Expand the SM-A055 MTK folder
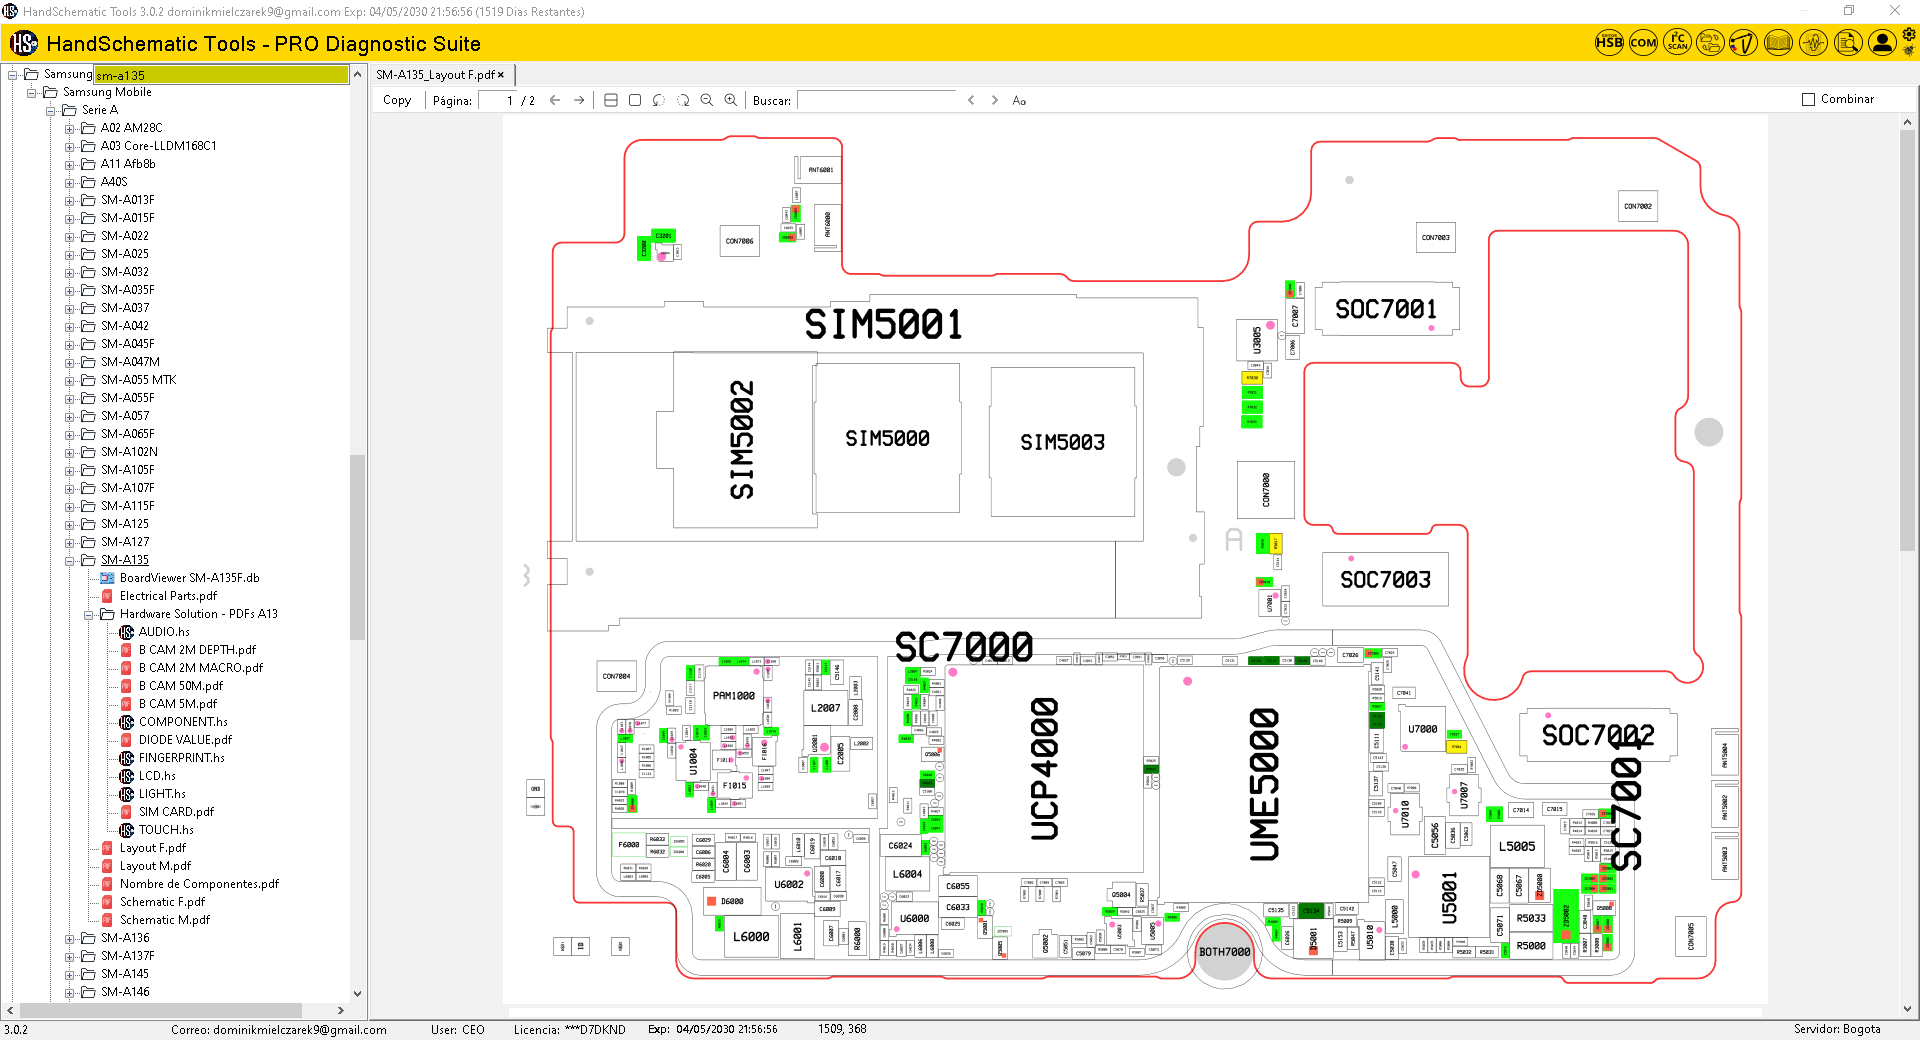The height and width of the screenshot is (1040, 1920). coord(70,380)
